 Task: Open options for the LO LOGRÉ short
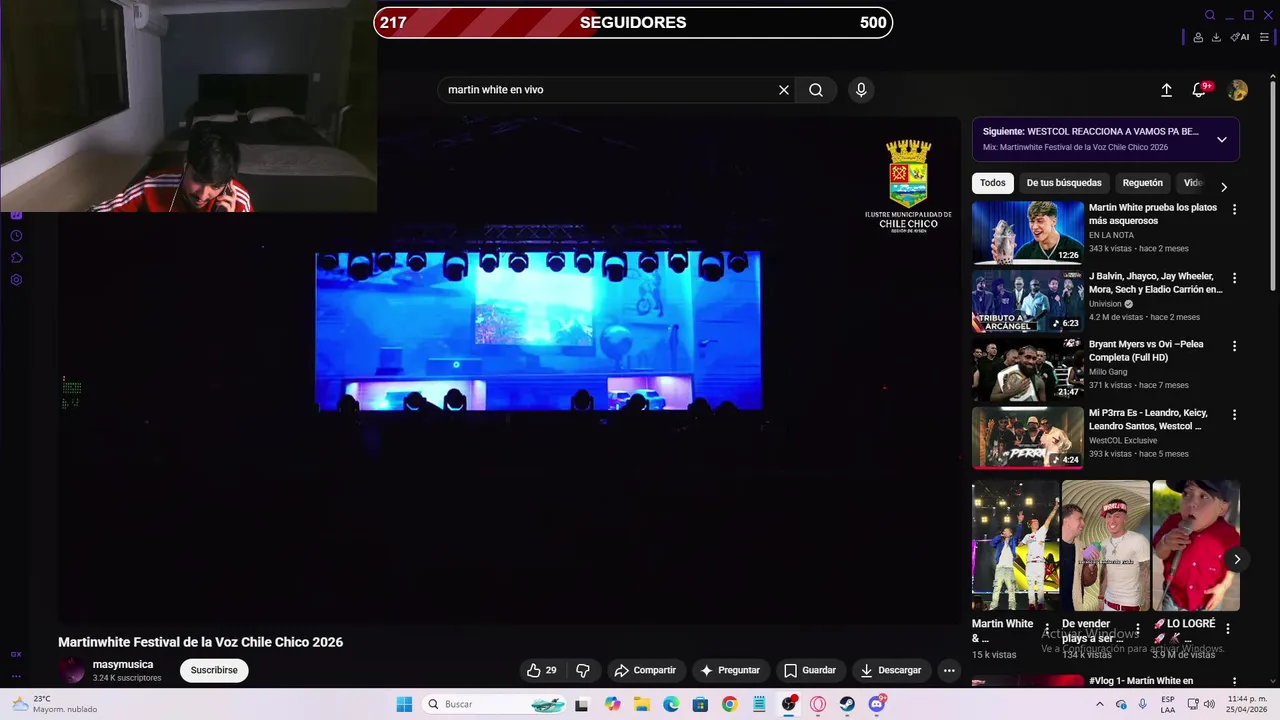tap(1228, 629)
